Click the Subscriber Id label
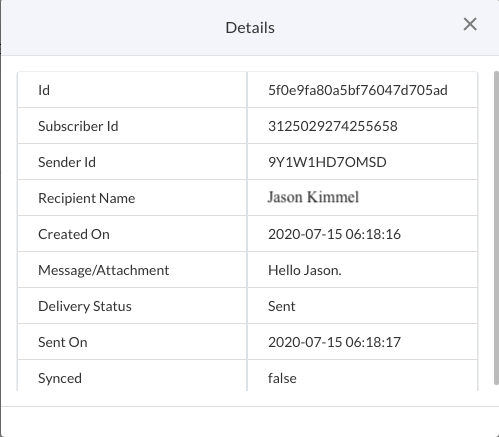 (x=78, y=126)
